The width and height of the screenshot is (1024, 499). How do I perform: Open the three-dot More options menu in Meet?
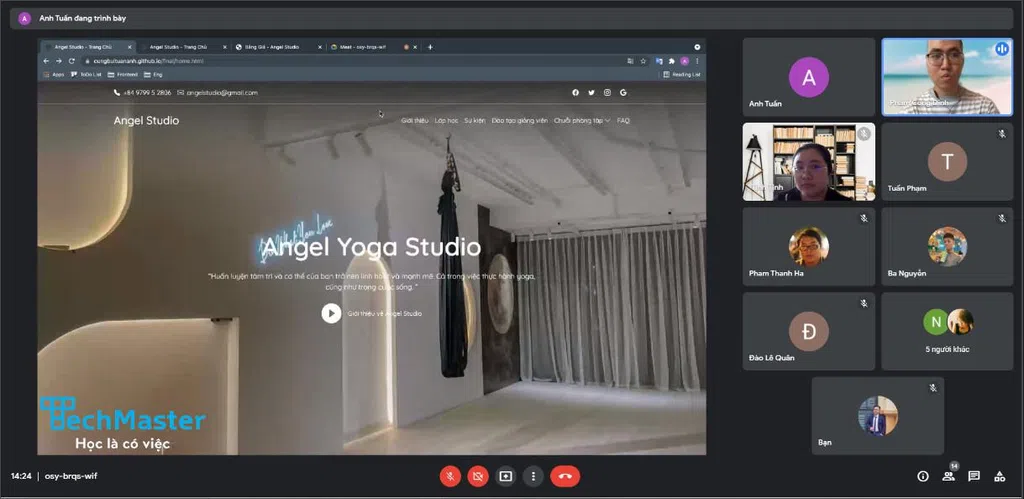pos(534,476)
